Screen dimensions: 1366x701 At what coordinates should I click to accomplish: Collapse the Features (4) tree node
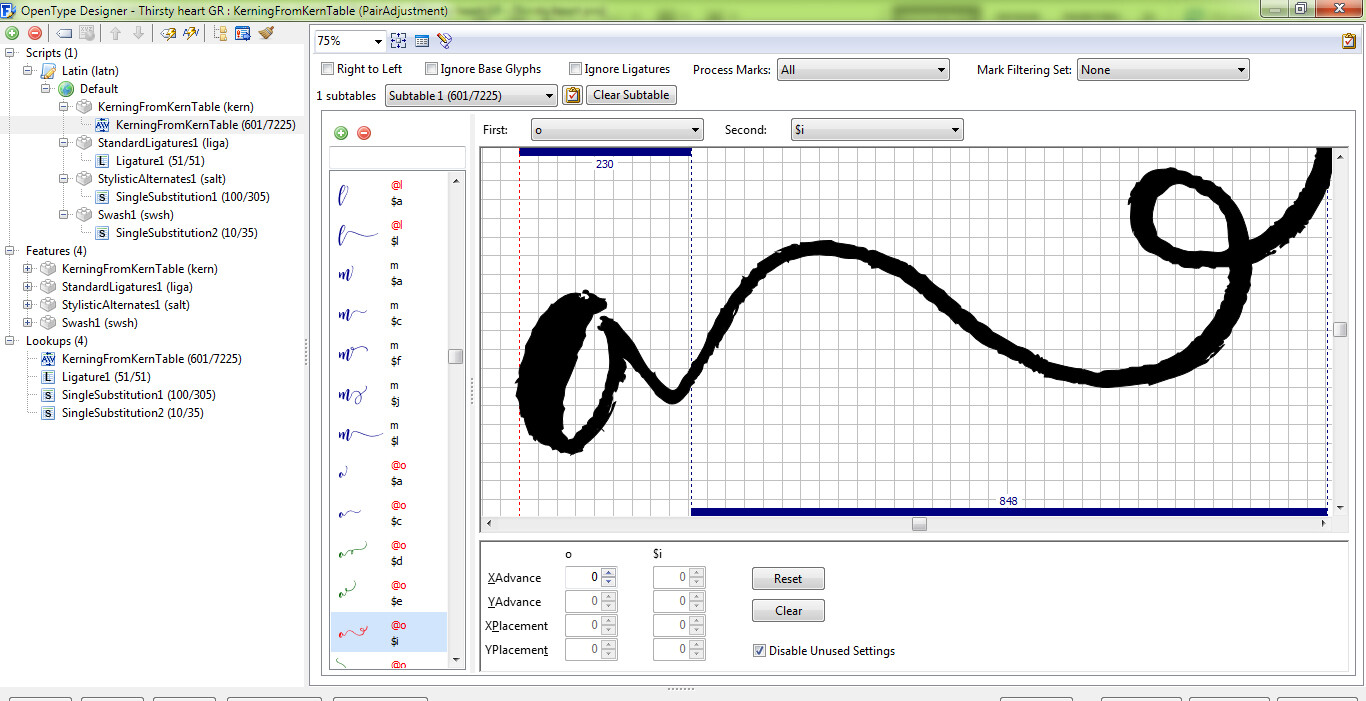10,251
